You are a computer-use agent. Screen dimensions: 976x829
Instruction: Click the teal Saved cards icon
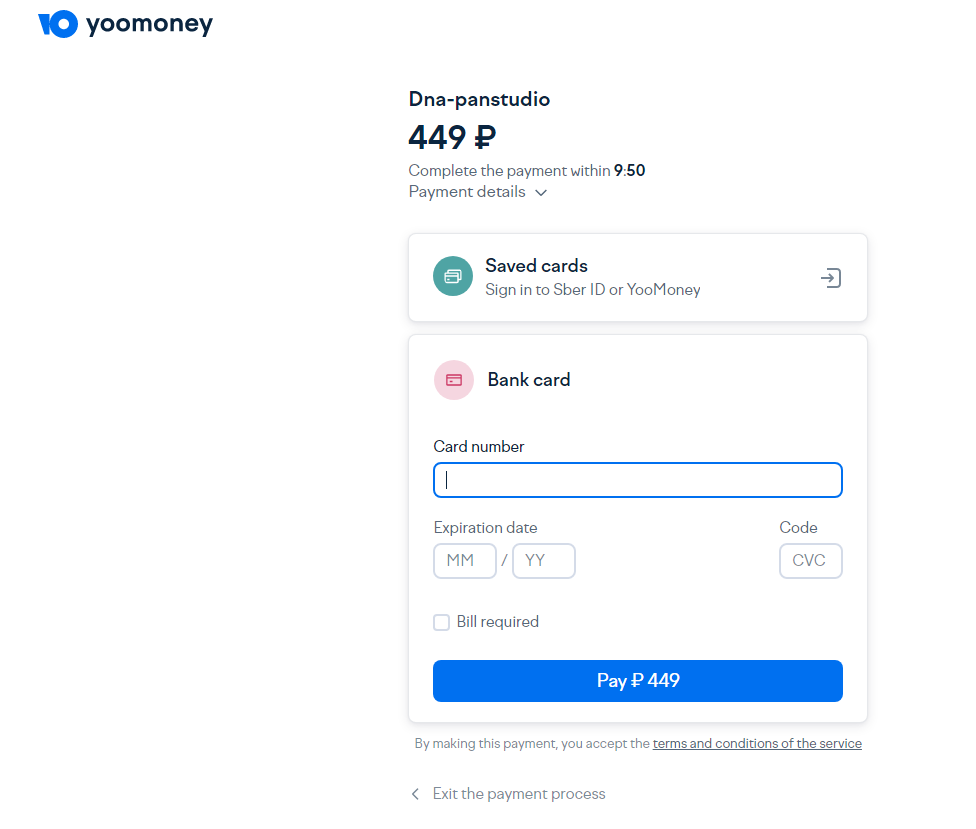(x=453, y=276)
